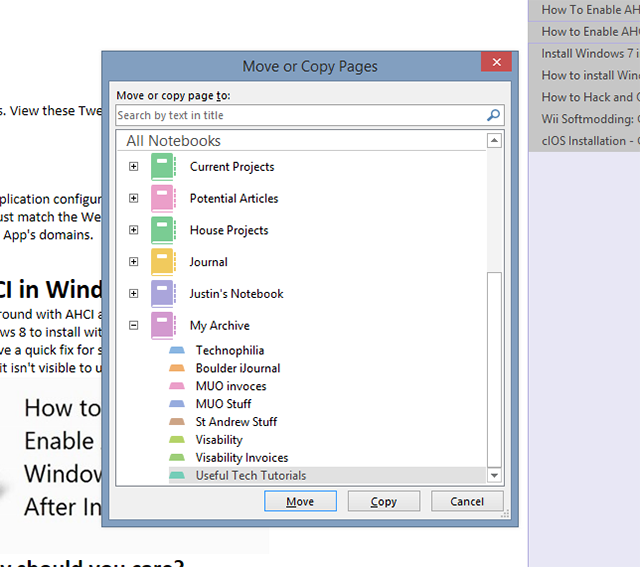Choose the Boulder iJournal section
The image size is (640, 567).
(x=238, y=368)
